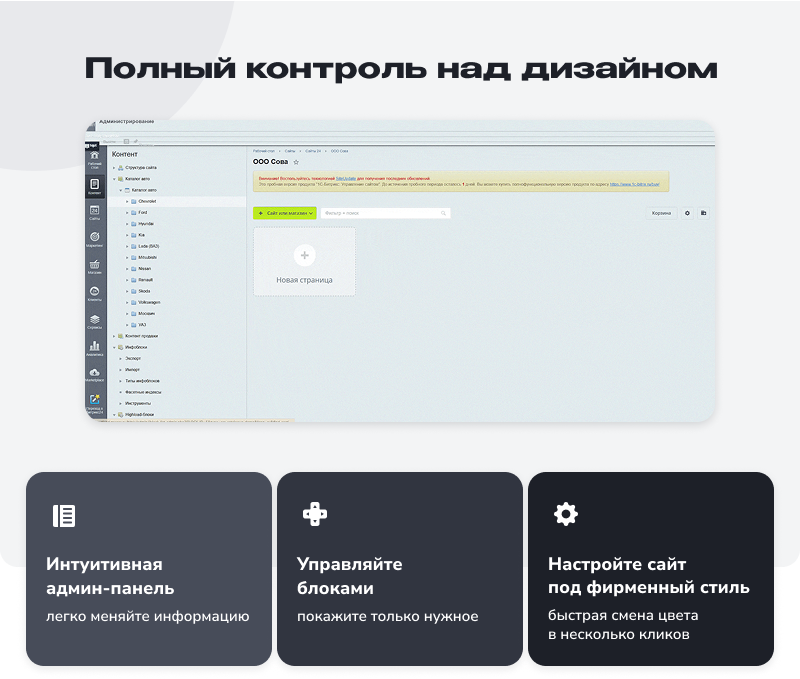Open the Инструменты tree item
This screenshot has width=800, height=679.
[138, 404]
